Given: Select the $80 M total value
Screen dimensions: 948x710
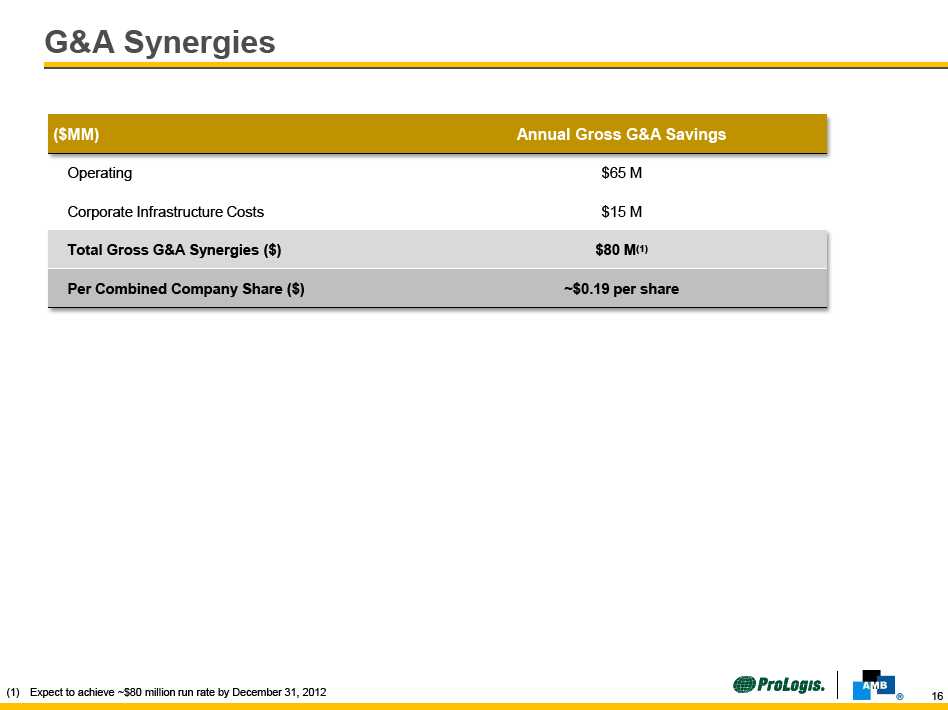Looking at the screenshot, I should pyautogui.click(x=614, y=250).
